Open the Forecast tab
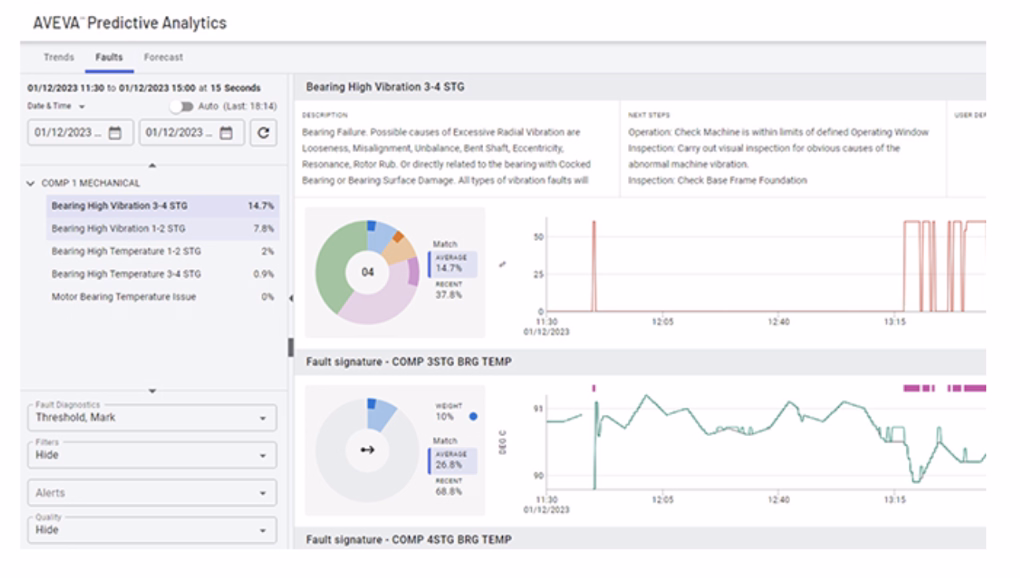 pos(163,57)
